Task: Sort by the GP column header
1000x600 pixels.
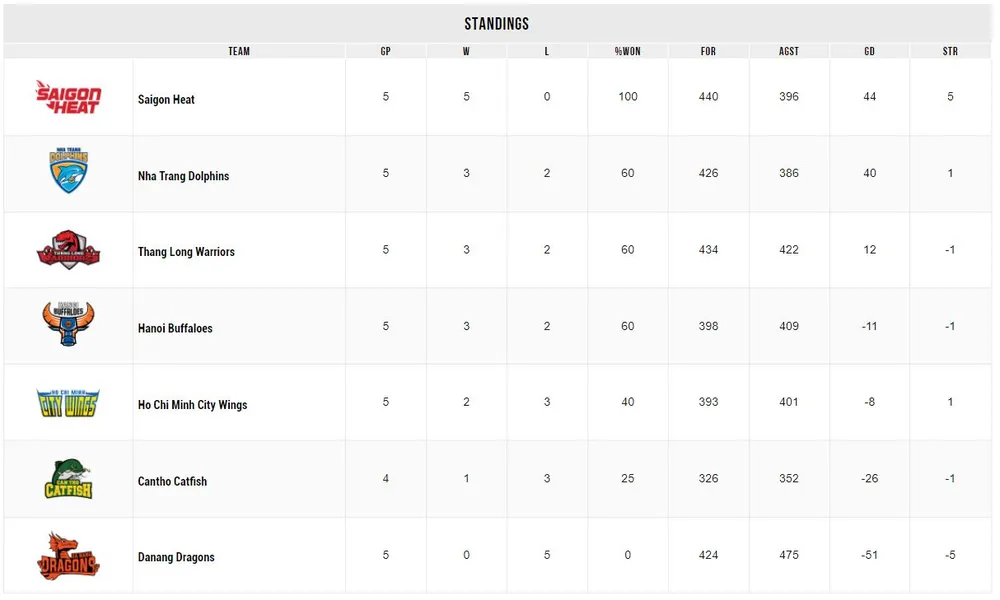Action: pos(386,51)
